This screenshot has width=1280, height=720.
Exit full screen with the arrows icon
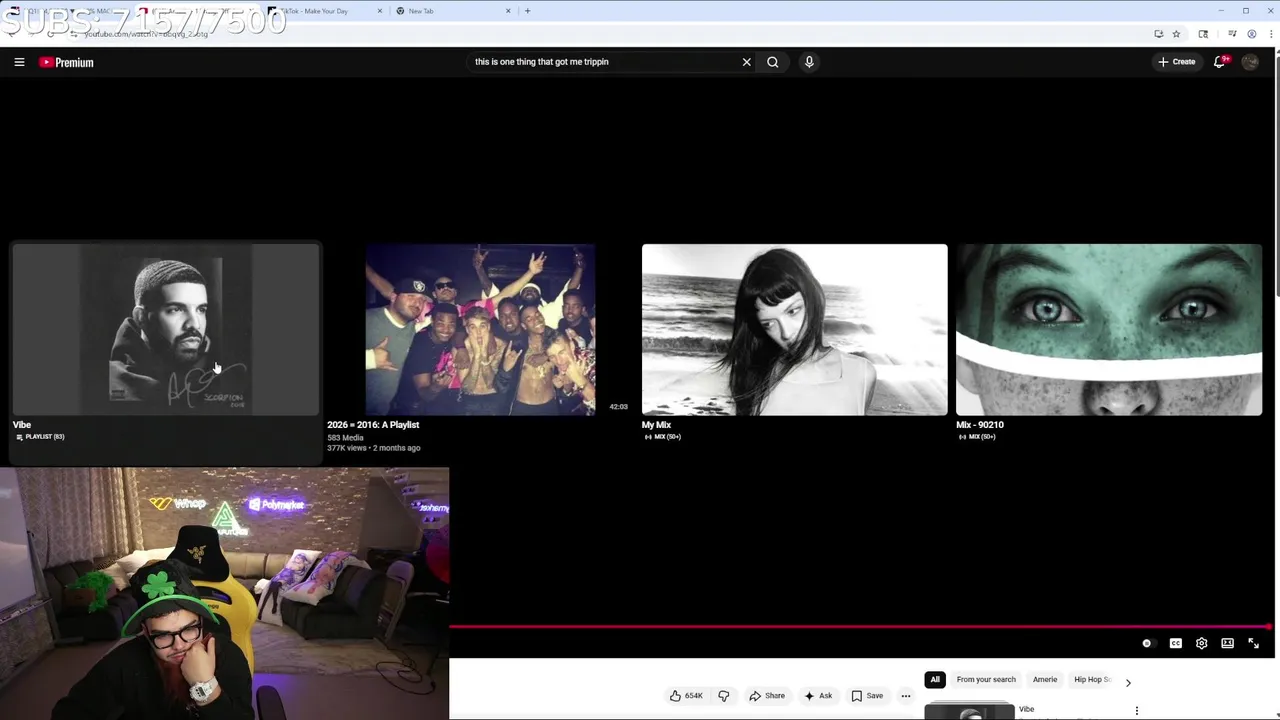click(x=1253, y=644)
